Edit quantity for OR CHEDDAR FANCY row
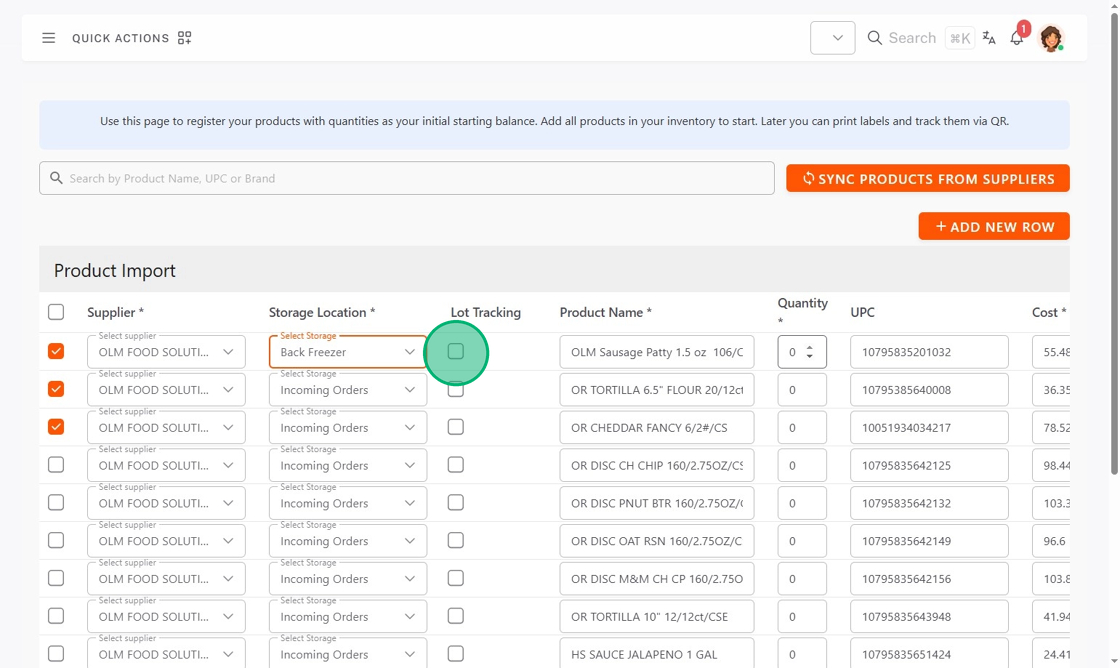The image size is (1120, 668). pos(802,427)
